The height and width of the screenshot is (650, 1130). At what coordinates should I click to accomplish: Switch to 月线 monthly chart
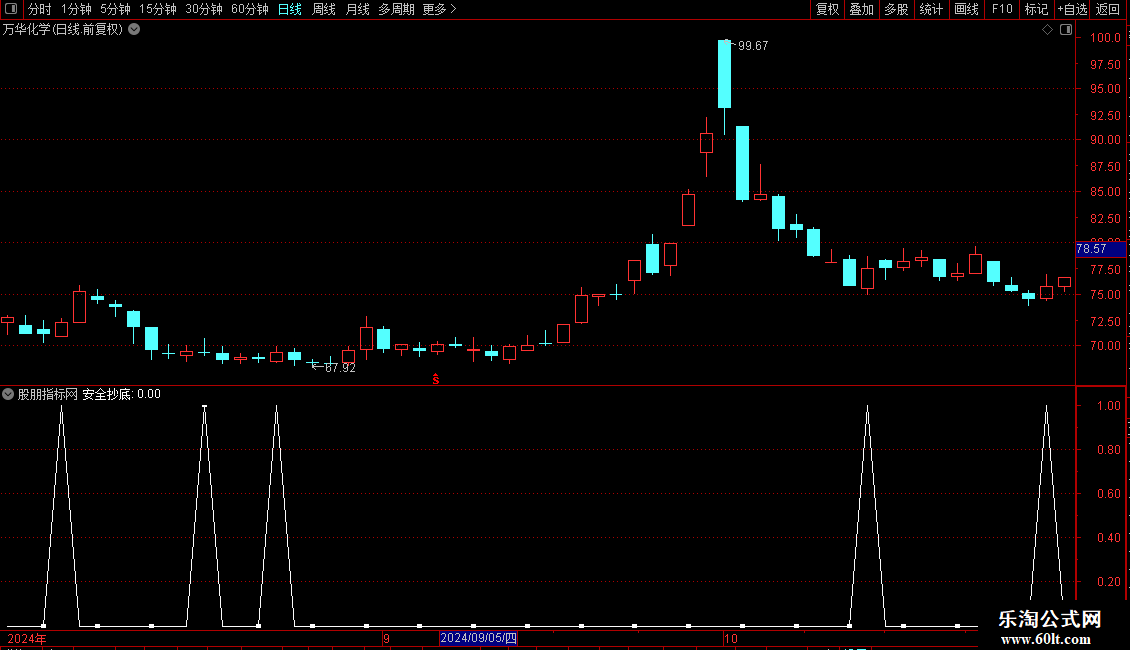(x=357, y=9)
